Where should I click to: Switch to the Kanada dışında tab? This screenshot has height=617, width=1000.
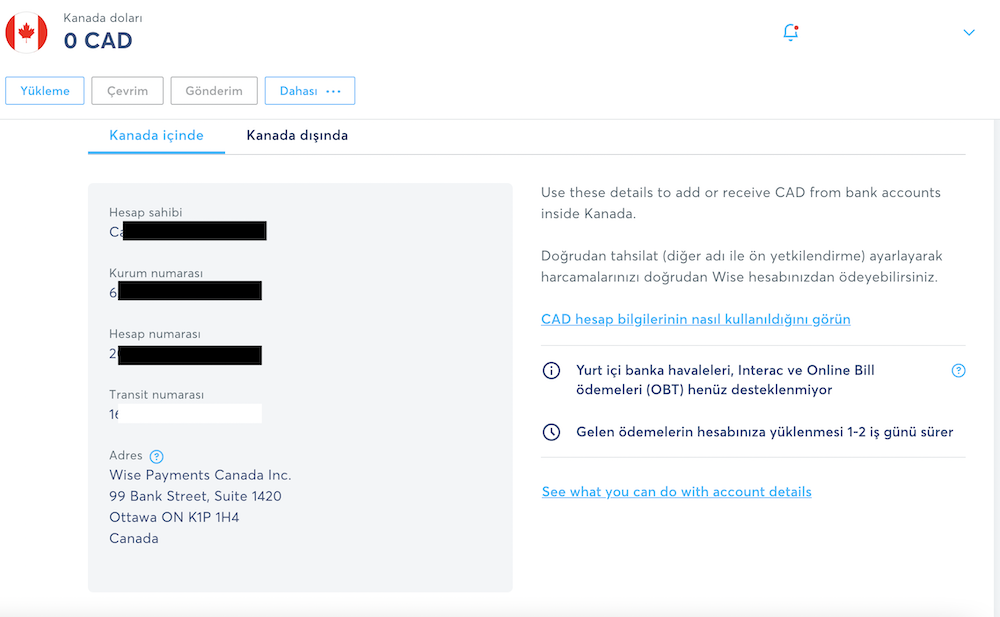point(297,135)
